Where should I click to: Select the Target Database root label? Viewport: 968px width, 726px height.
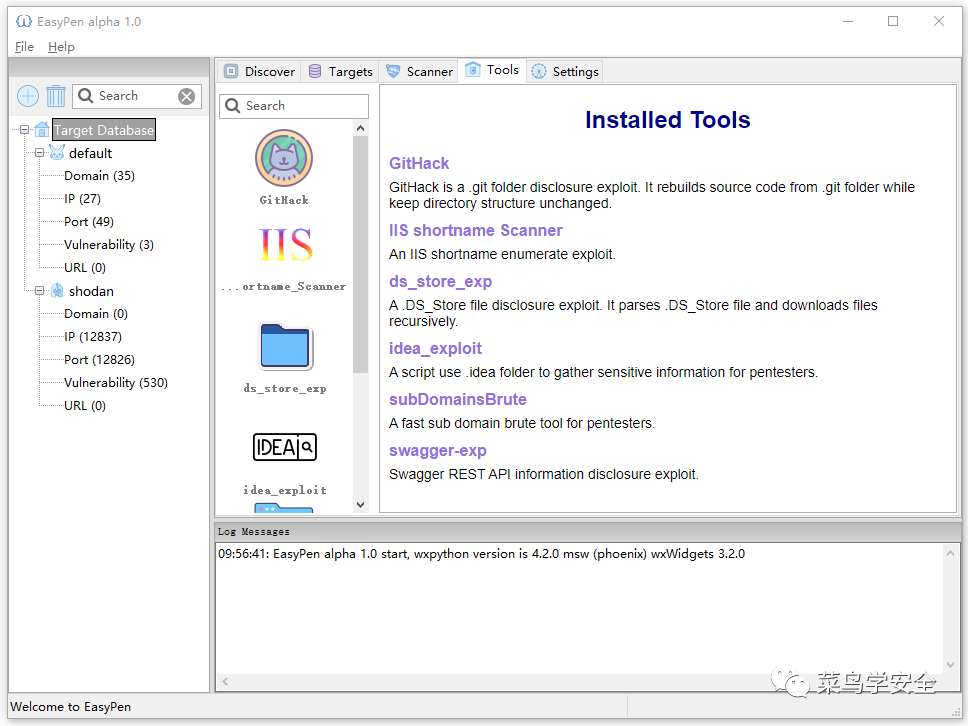[x=104, y=130]
